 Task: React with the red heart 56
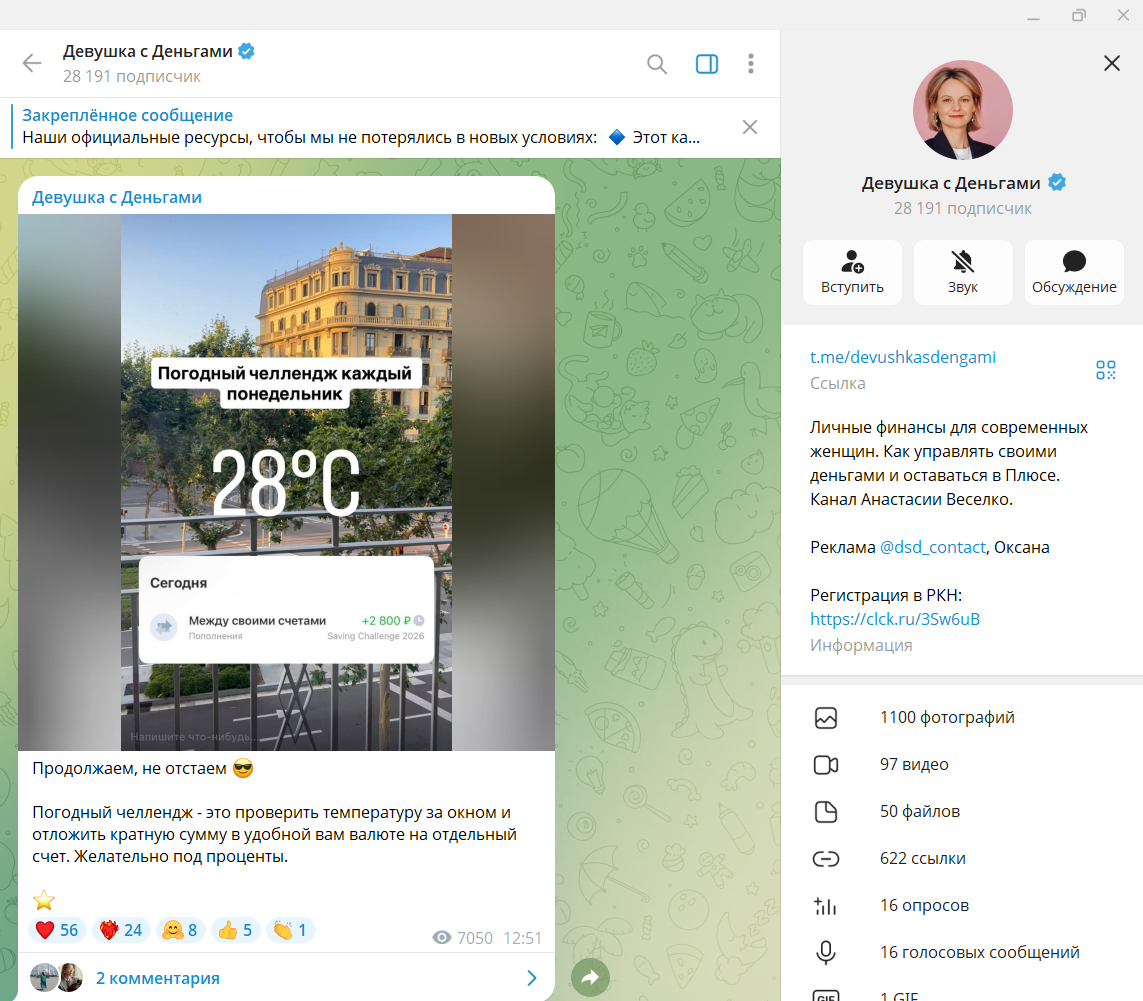(57, 930)
